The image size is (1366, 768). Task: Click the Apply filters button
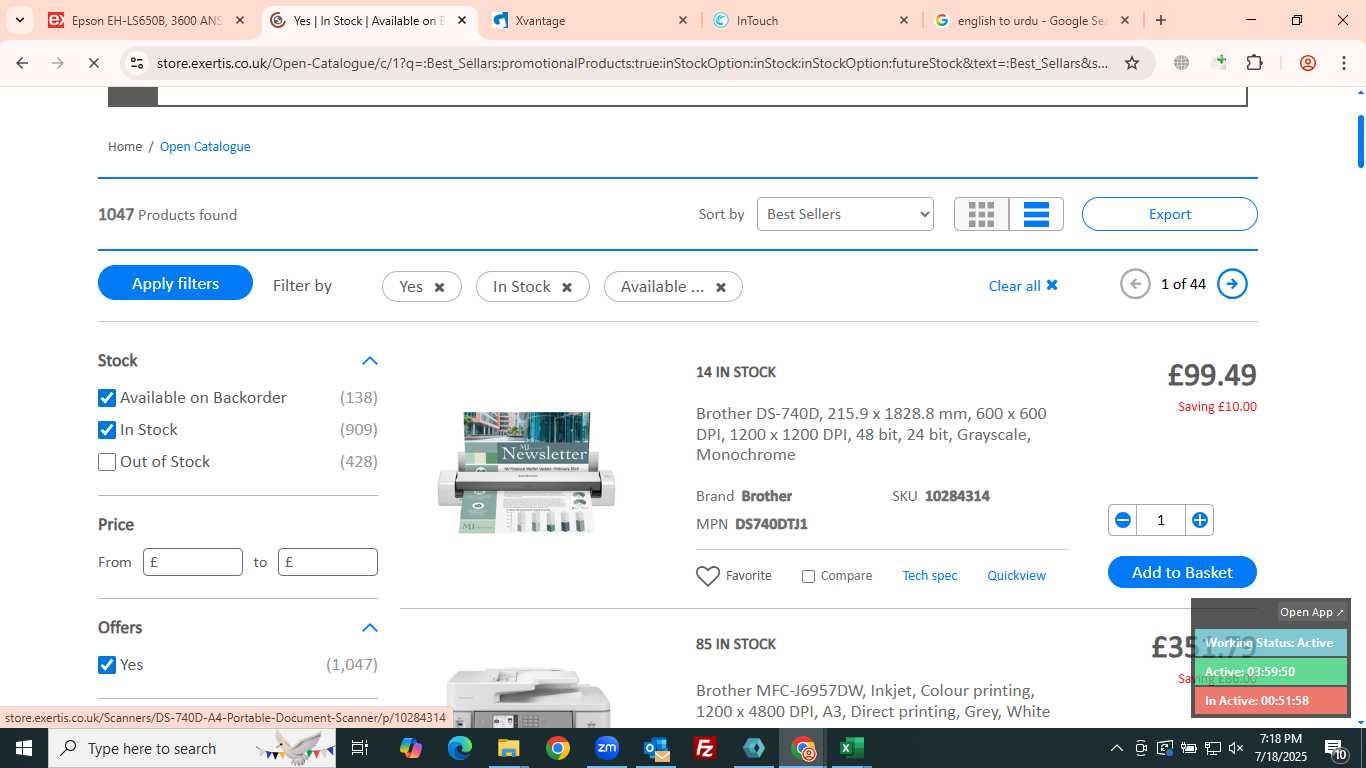point(175,283)
